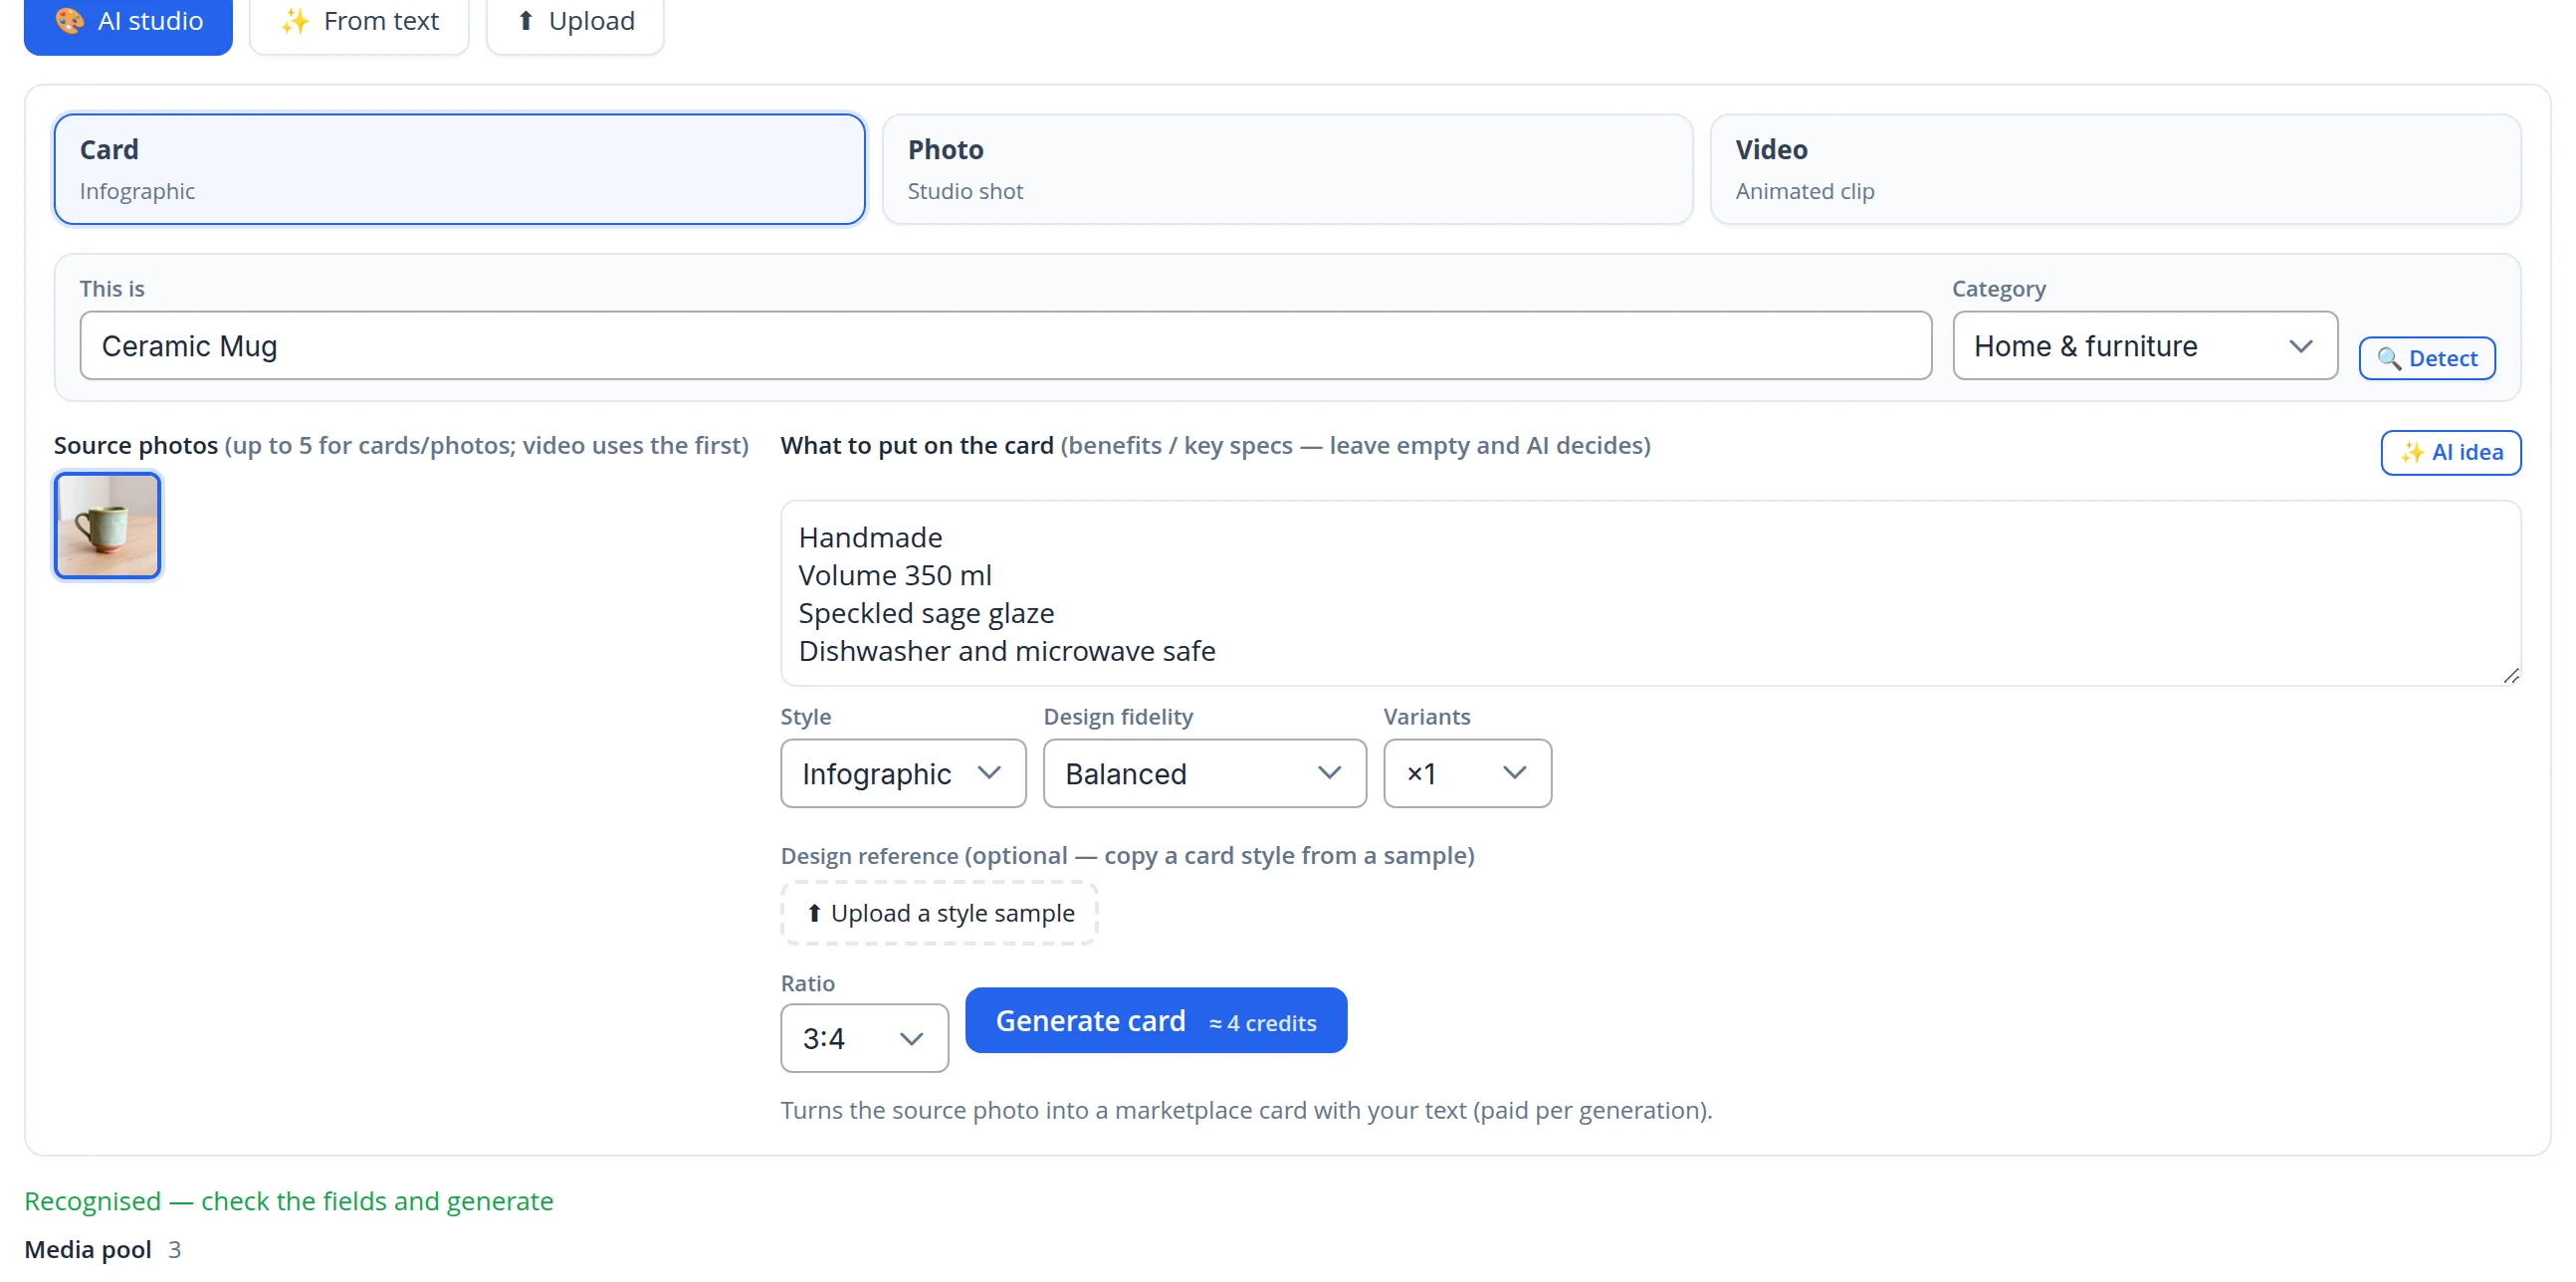Switch to the Upload tab
This screenshot has height=1282, width=2576.
pyautogui.click(x=575, y=22)
